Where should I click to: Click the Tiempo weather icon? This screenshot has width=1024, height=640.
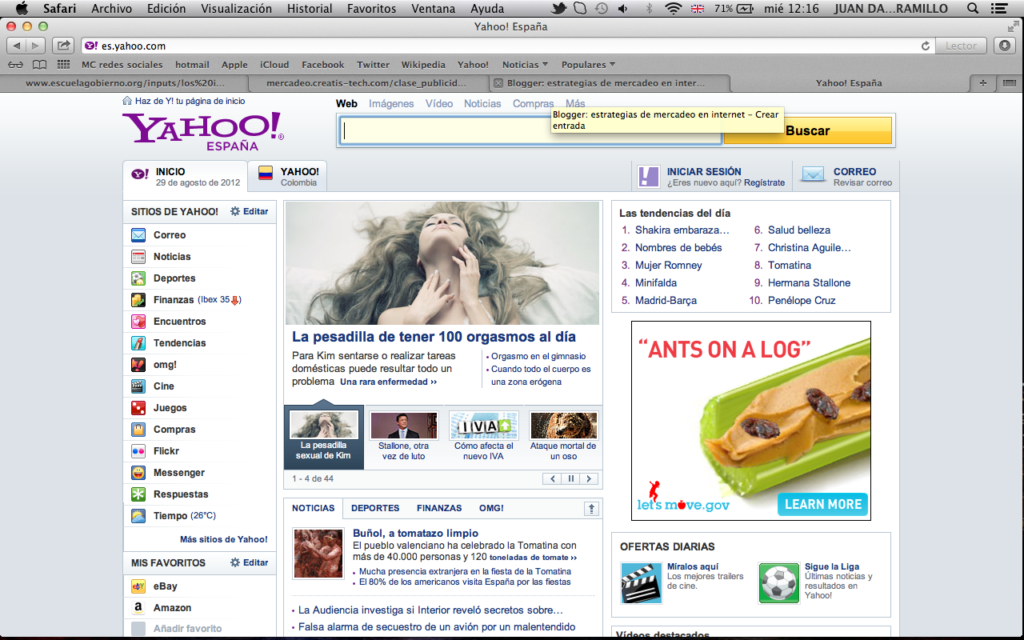138,515
